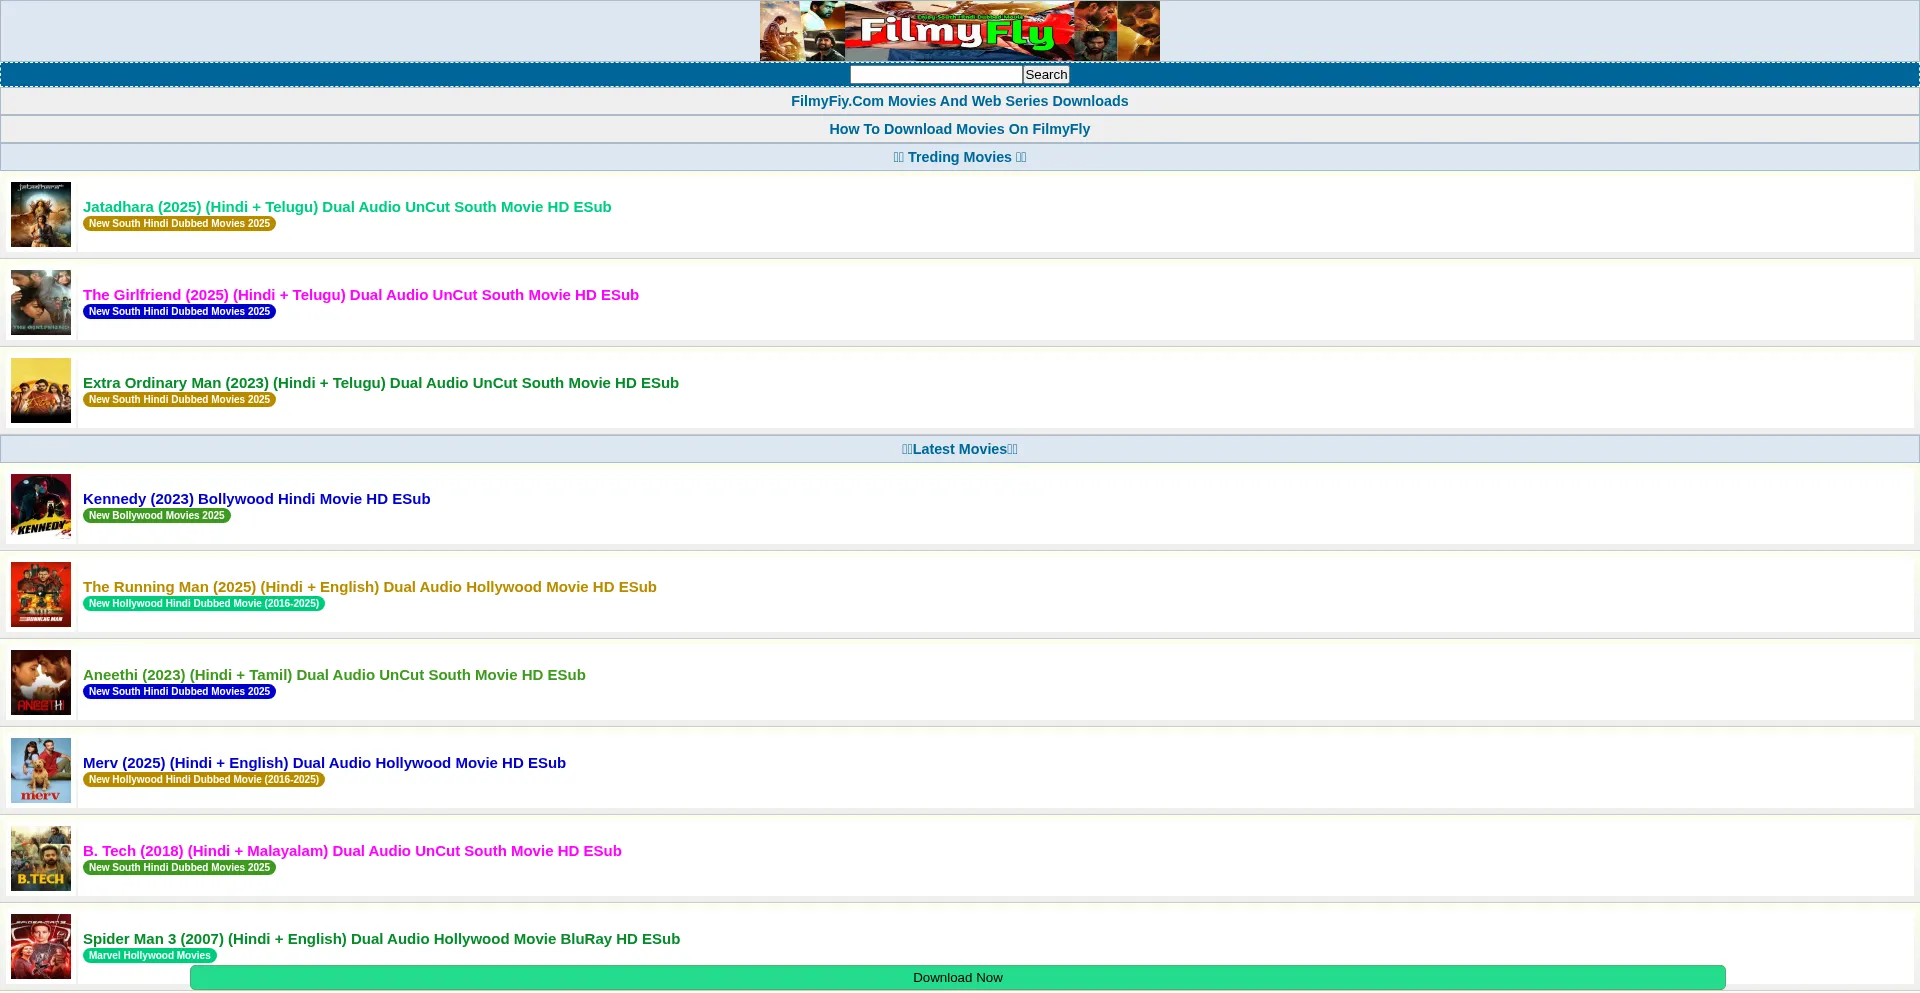Click the green Download Now button
The image size is (1920, 993).
click(958, 978)
